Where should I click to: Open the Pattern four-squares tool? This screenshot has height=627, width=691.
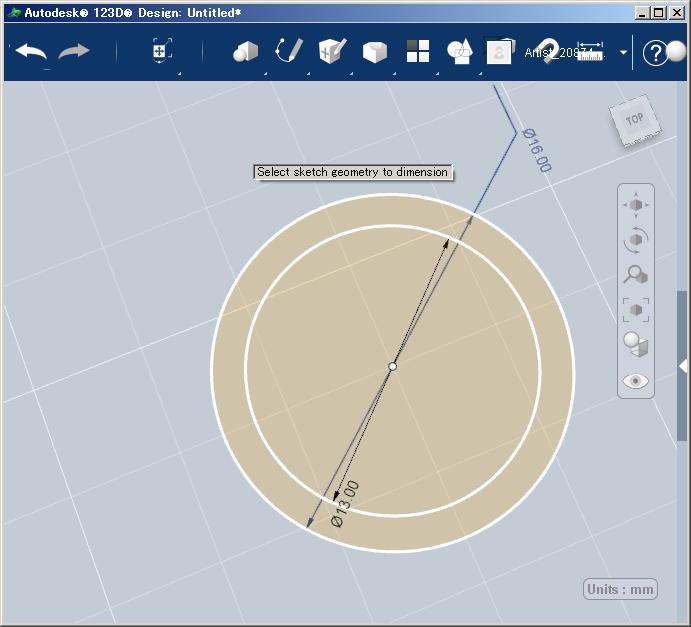coord(418,51)
